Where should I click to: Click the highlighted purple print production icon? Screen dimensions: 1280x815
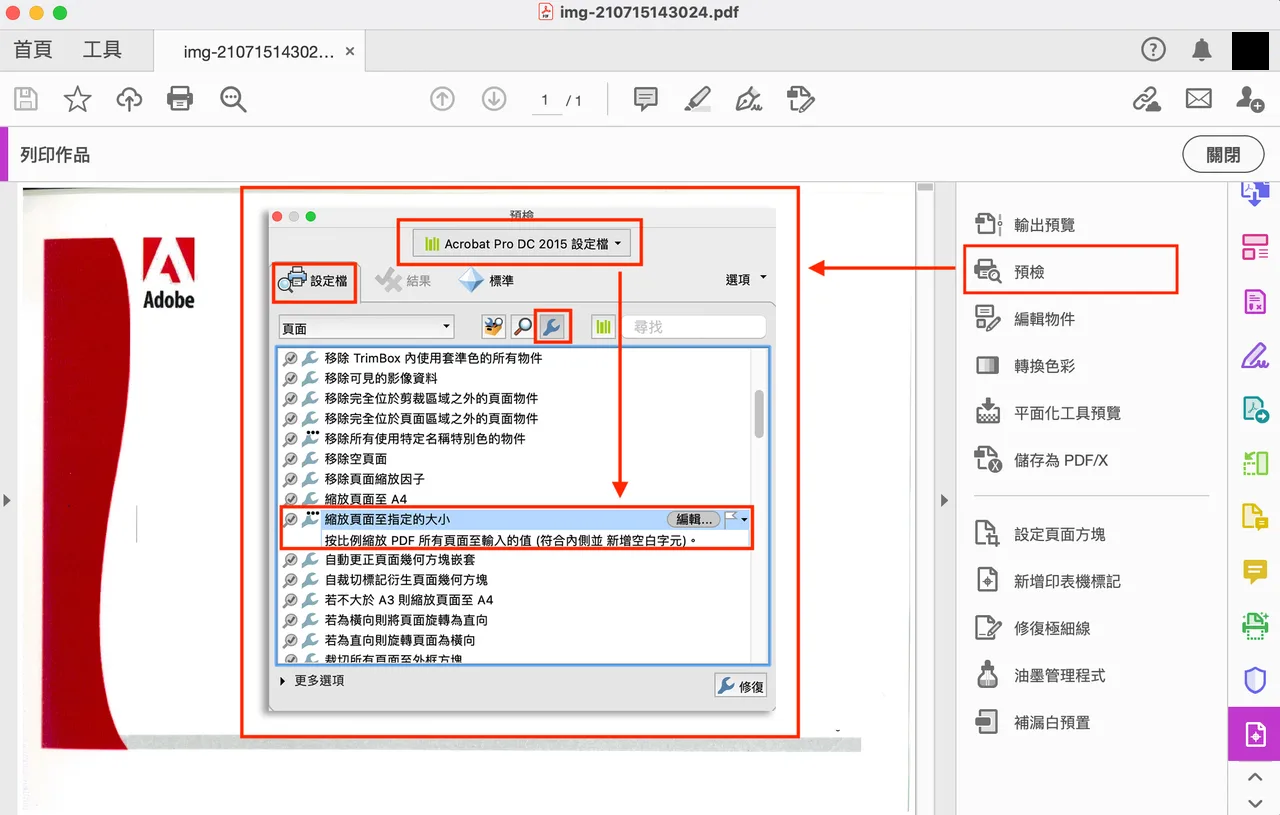point(1254,734)
